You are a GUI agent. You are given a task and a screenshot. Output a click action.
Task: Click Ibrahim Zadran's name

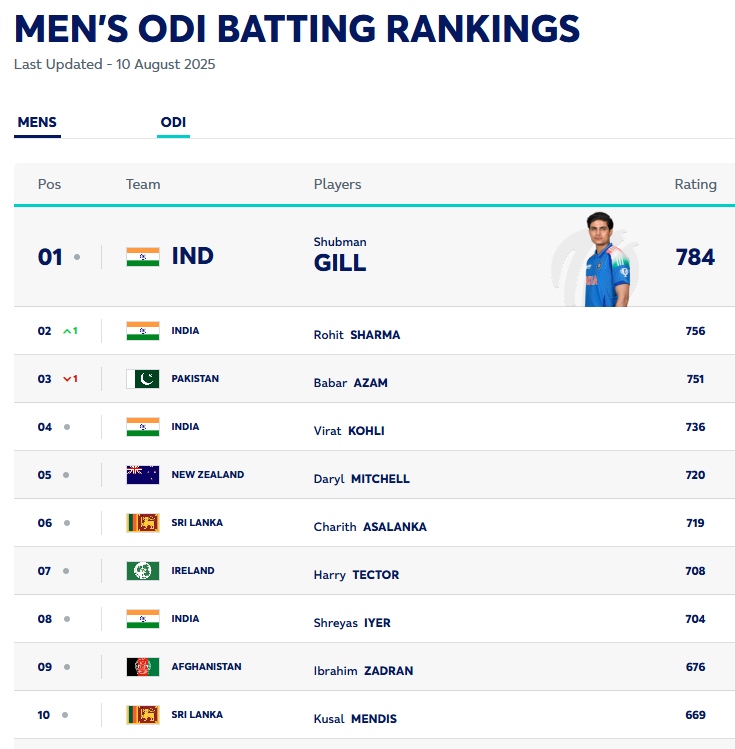click(x=363, y=671)
